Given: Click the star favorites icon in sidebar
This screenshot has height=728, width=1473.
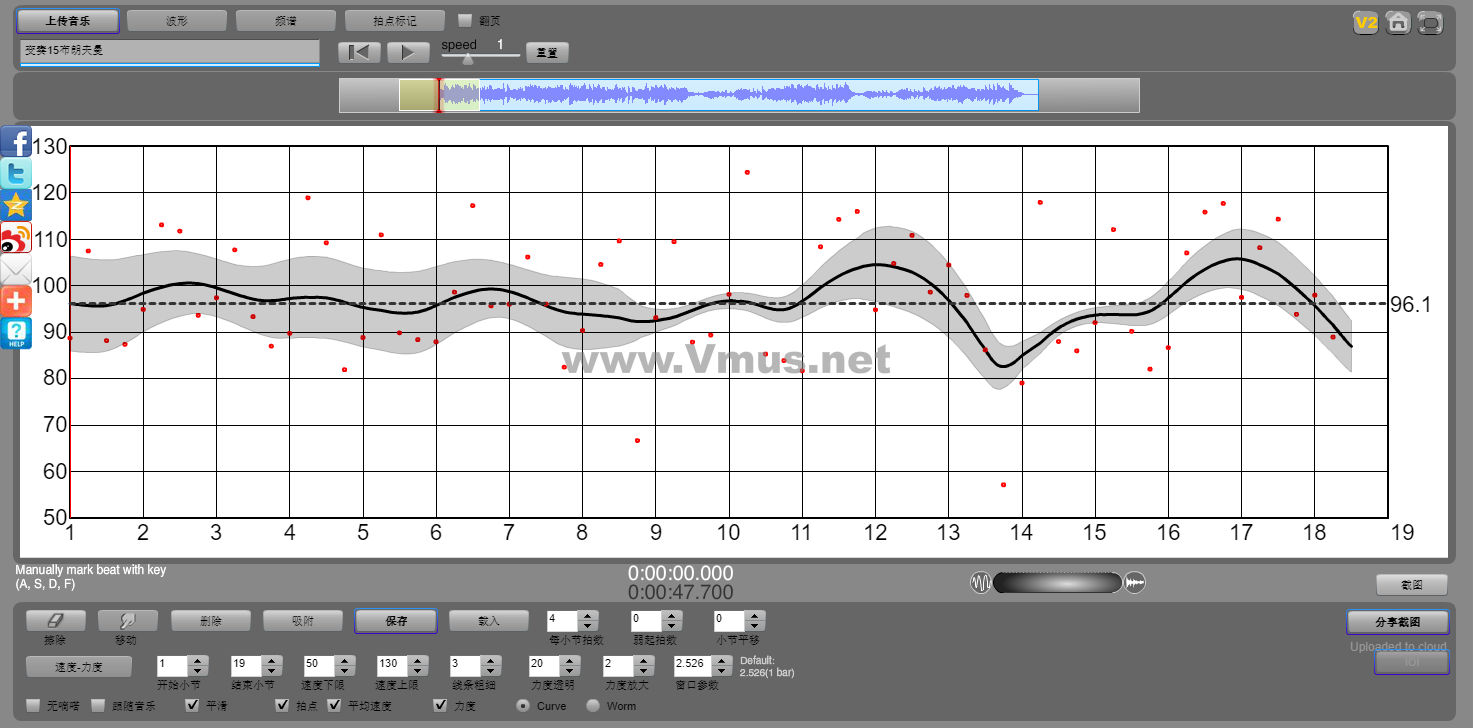Looking at the screenshot, I should coord(16,206).
